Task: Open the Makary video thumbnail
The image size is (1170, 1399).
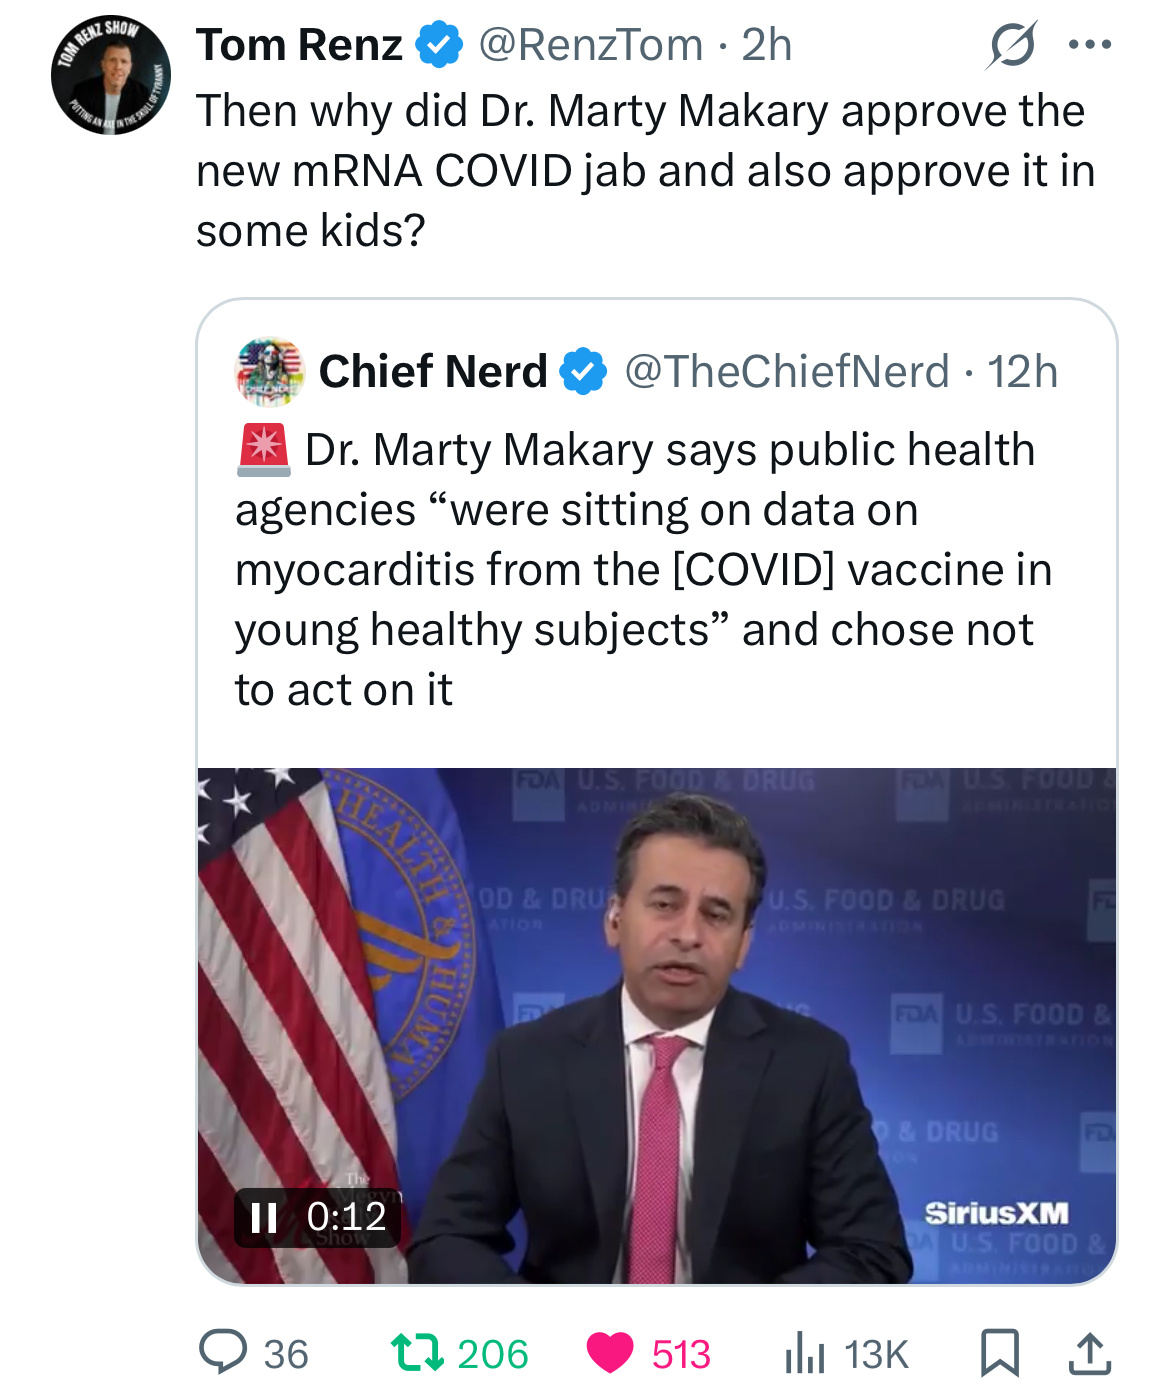Action: click(657, 1026)
